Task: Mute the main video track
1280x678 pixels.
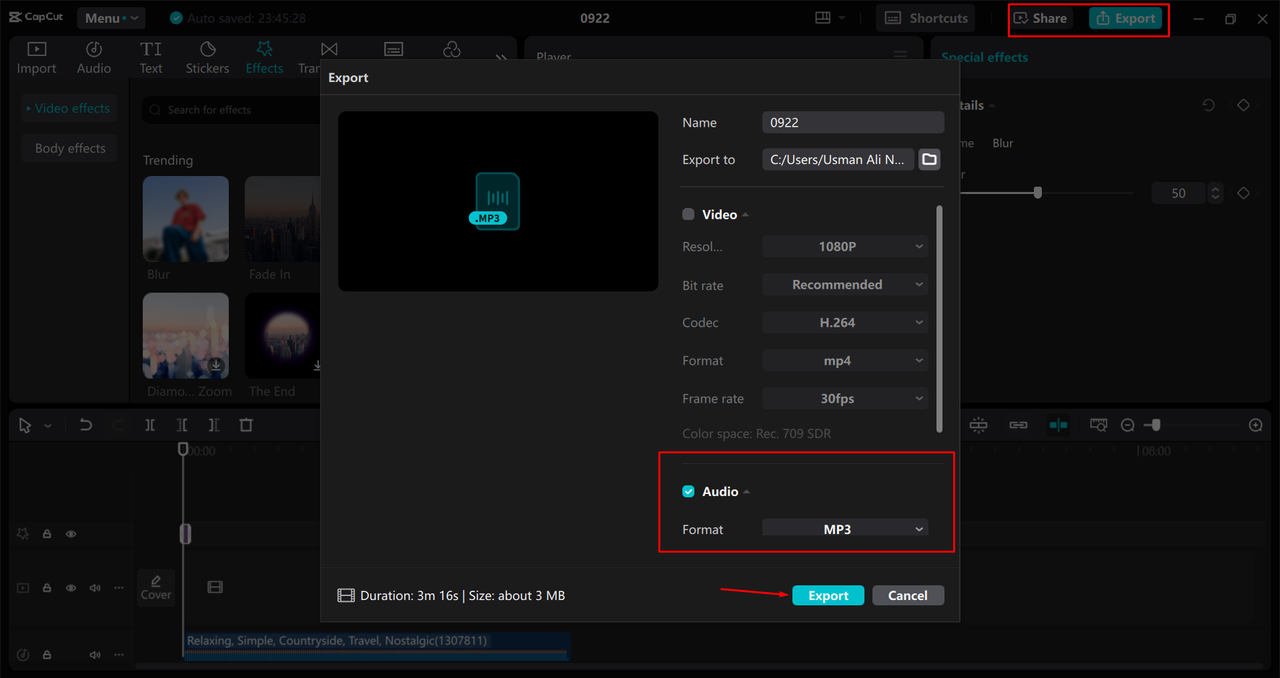Action: (95, 588)
